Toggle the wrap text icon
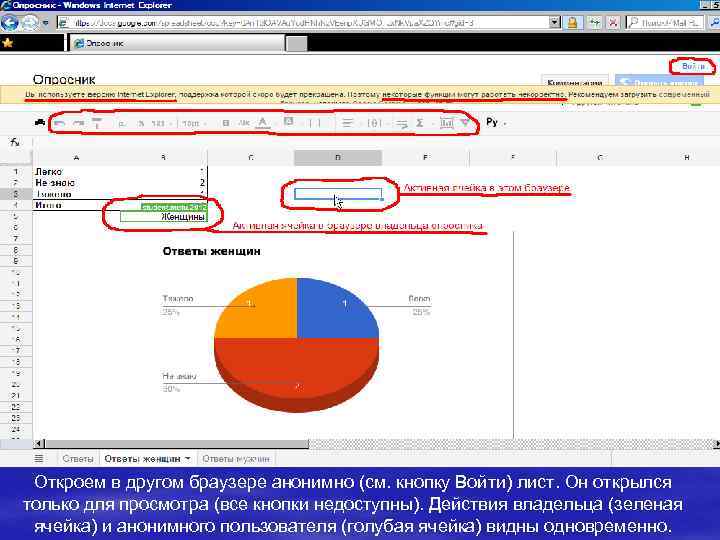Image resolution: width=720 pixels, height=540 pixels. coord(401,124)
